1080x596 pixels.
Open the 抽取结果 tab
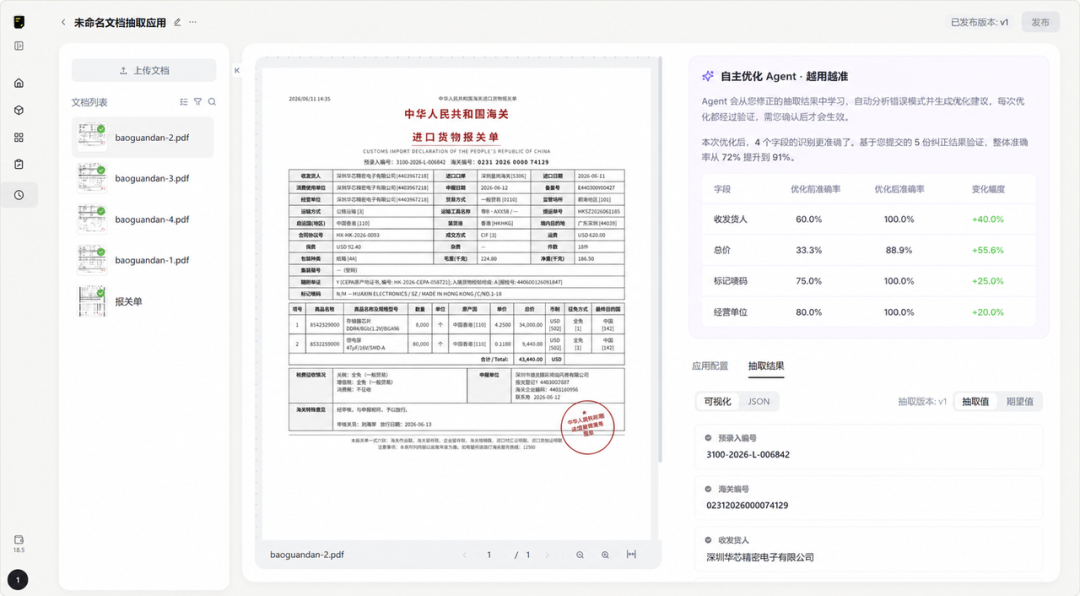766,366
